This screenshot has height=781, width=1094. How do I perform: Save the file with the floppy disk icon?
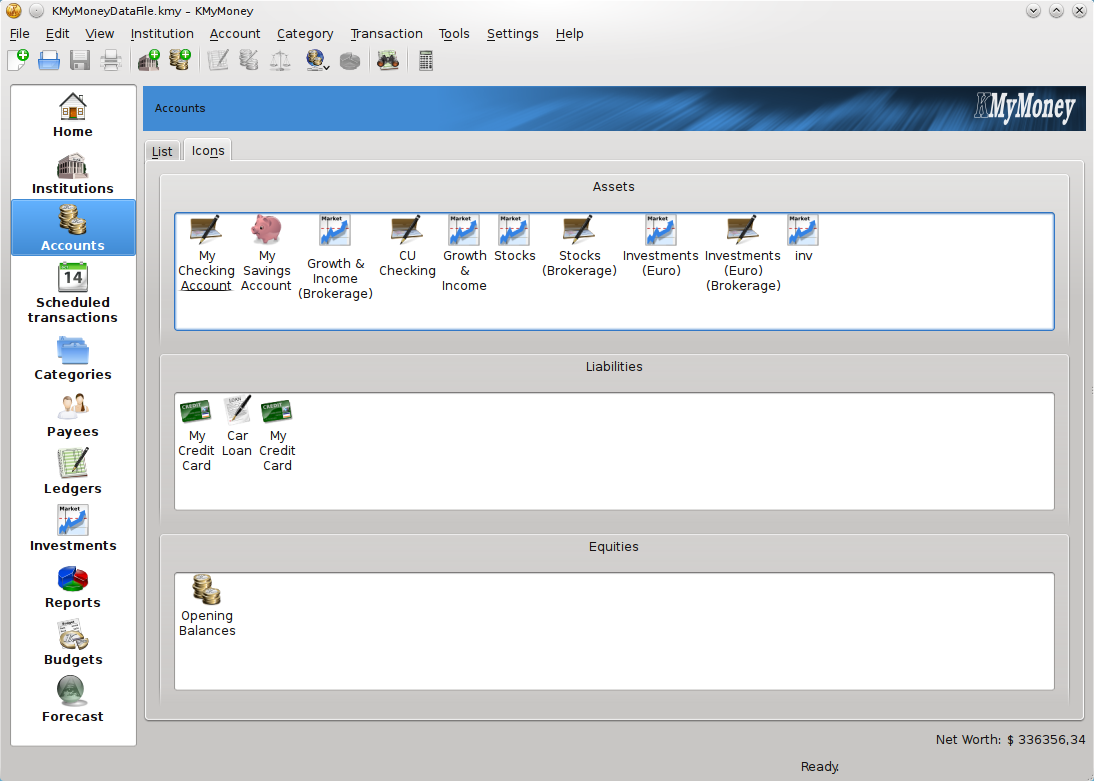tap(80, 61)
